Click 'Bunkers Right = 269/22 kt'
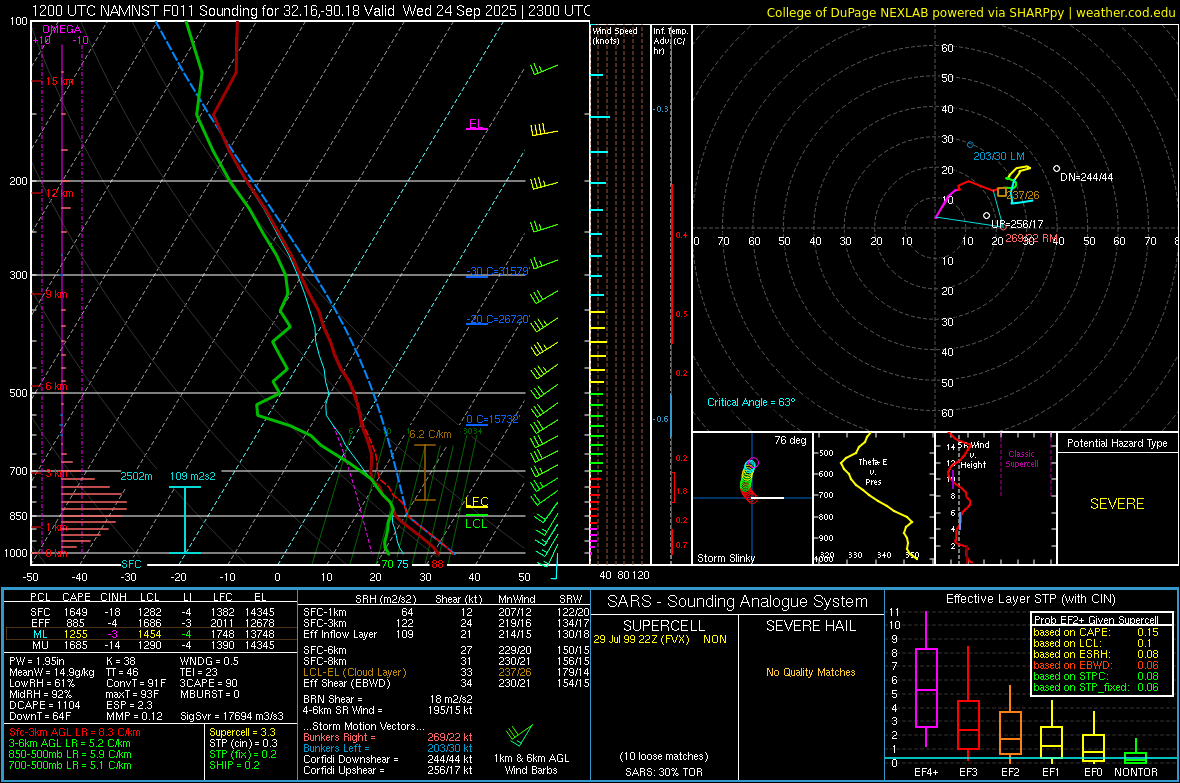Image resolution: width=1180 pixels, height=783 pixels. coord(388,738)
